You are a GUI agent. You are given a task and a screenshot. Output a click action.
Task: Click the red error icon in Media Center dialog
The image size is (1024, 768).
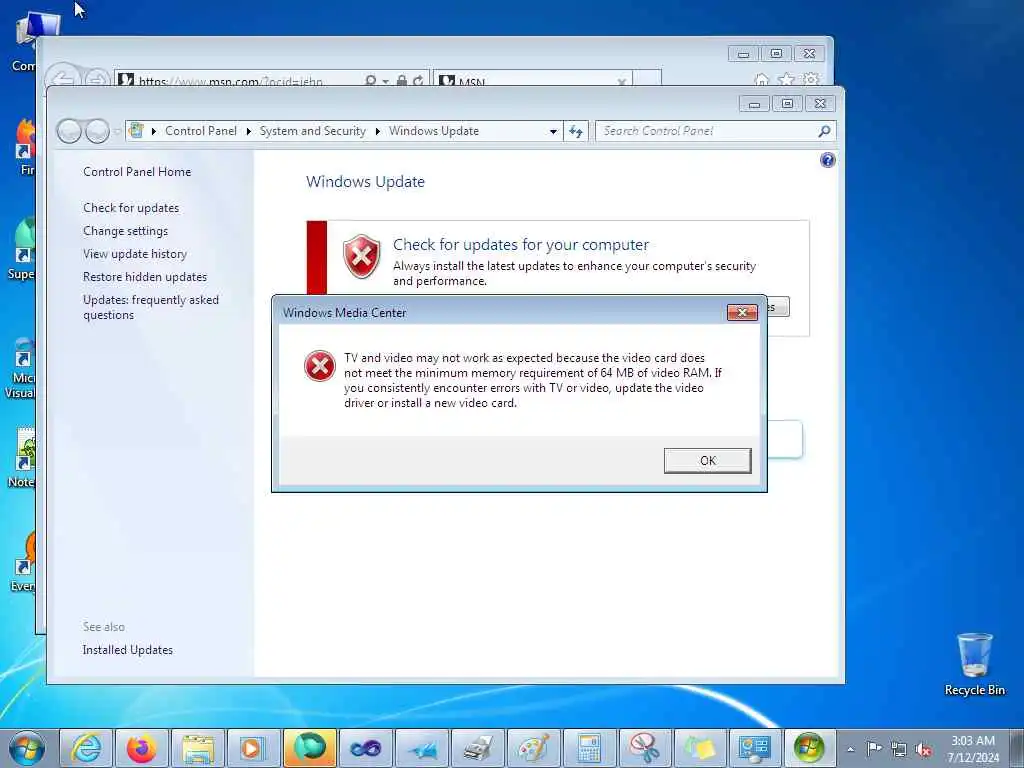320,366
